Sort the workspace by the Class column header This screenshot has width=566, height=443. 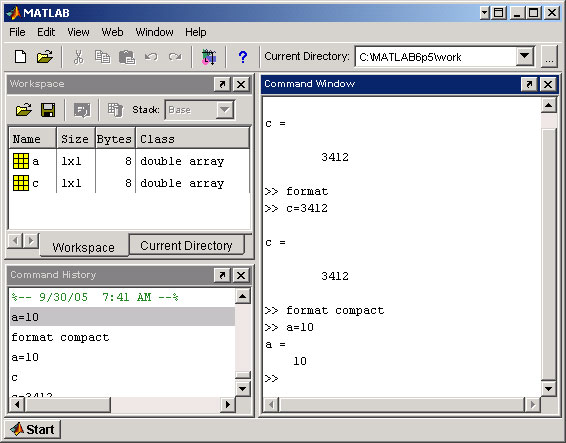pos(192,138)
